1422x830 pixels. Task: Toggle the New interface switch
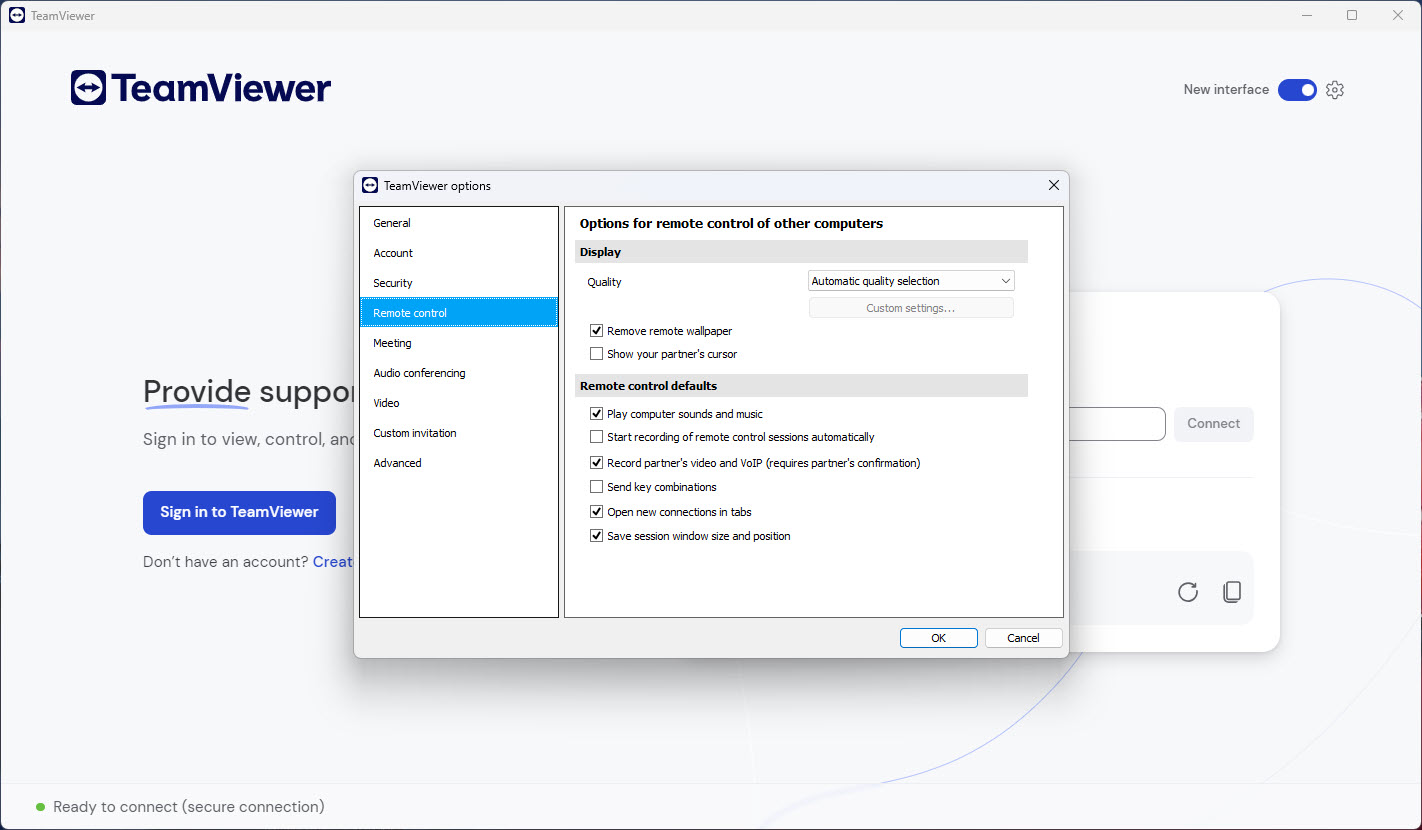(1297, 90)
